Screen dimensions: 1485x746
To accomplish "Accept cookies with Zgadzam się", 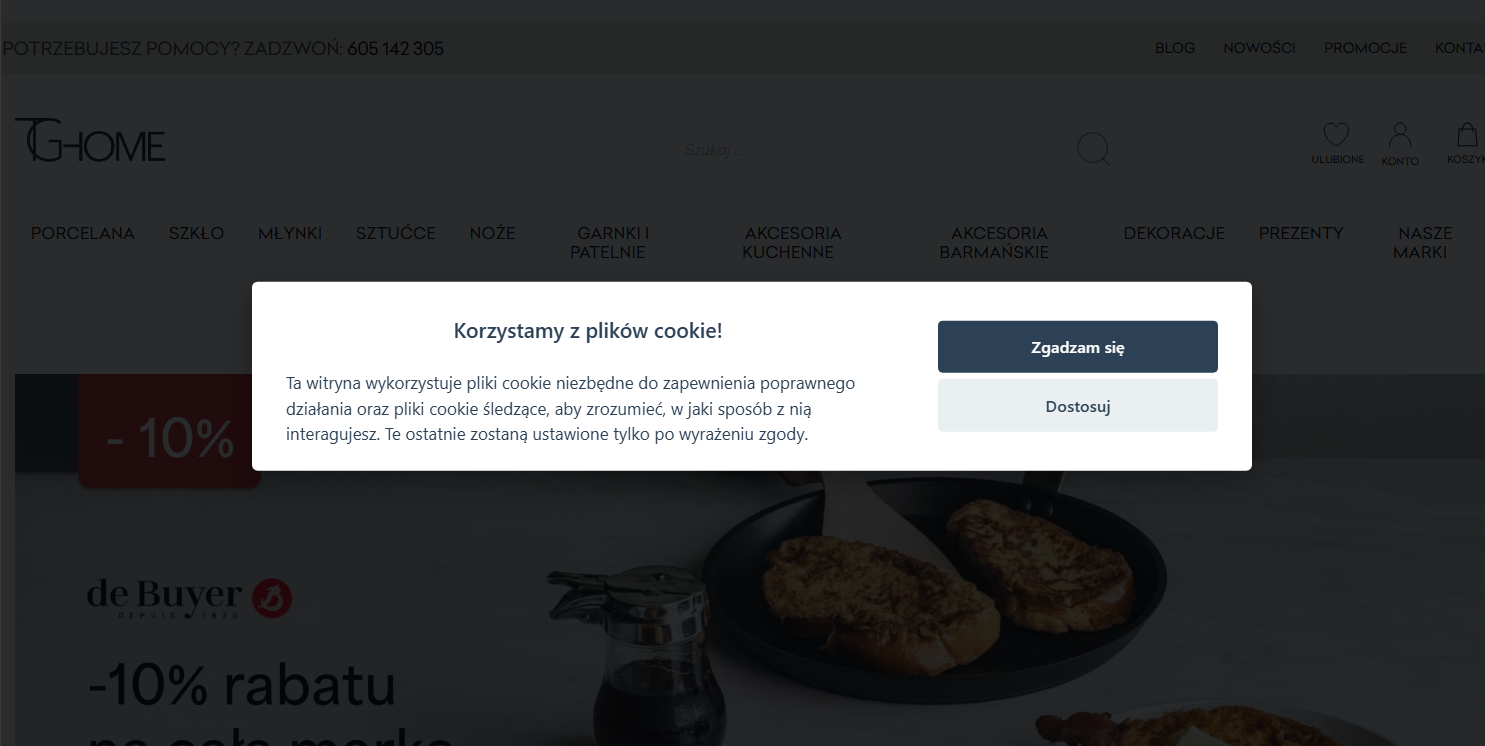I will [x=1078, y=347].
